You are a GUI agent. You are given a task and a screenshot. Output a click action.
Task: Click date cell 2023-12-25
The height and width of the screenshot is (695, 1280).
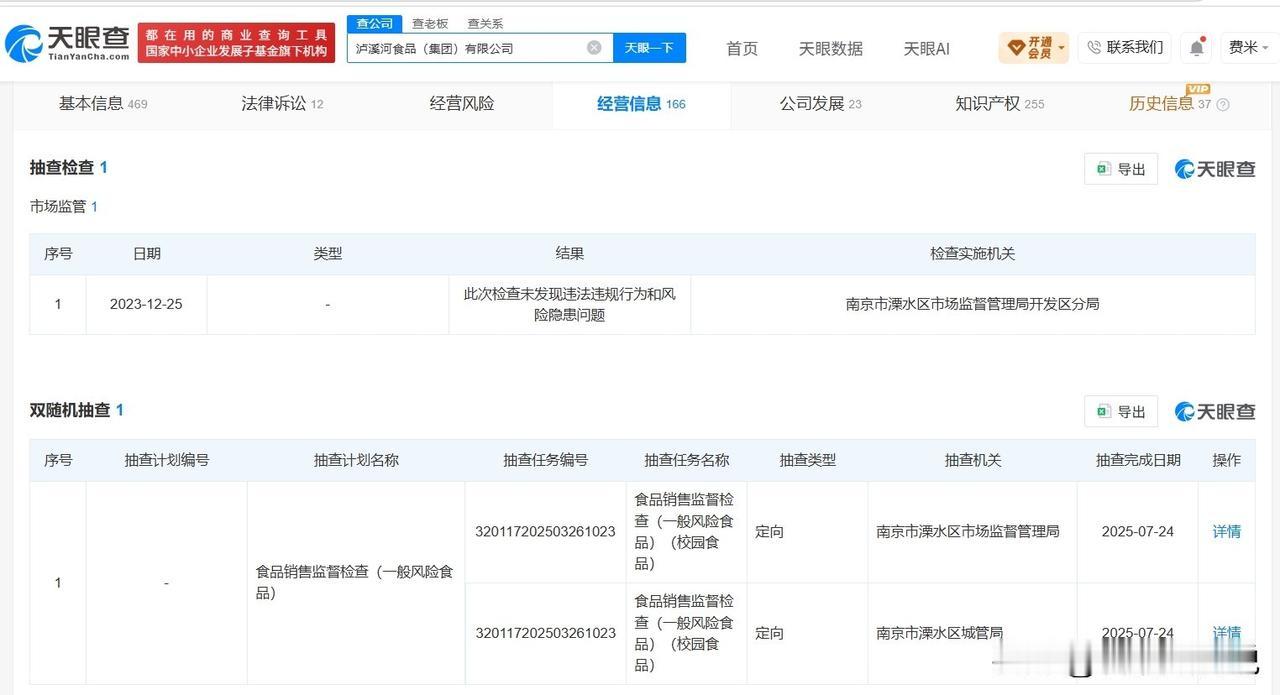point(146,304)
